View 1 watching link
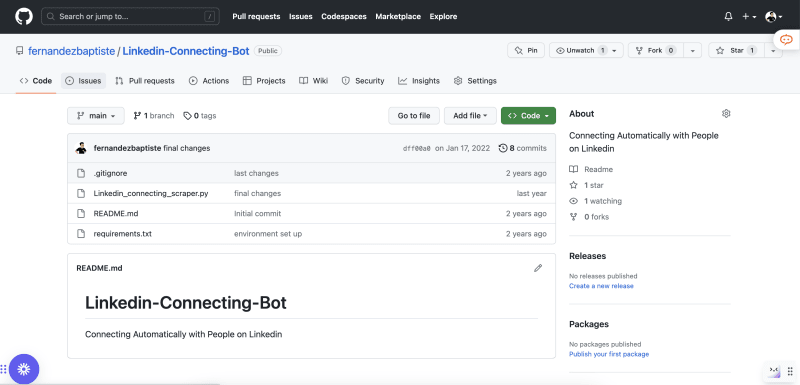 pyautogui.click(x=596, y=201)
